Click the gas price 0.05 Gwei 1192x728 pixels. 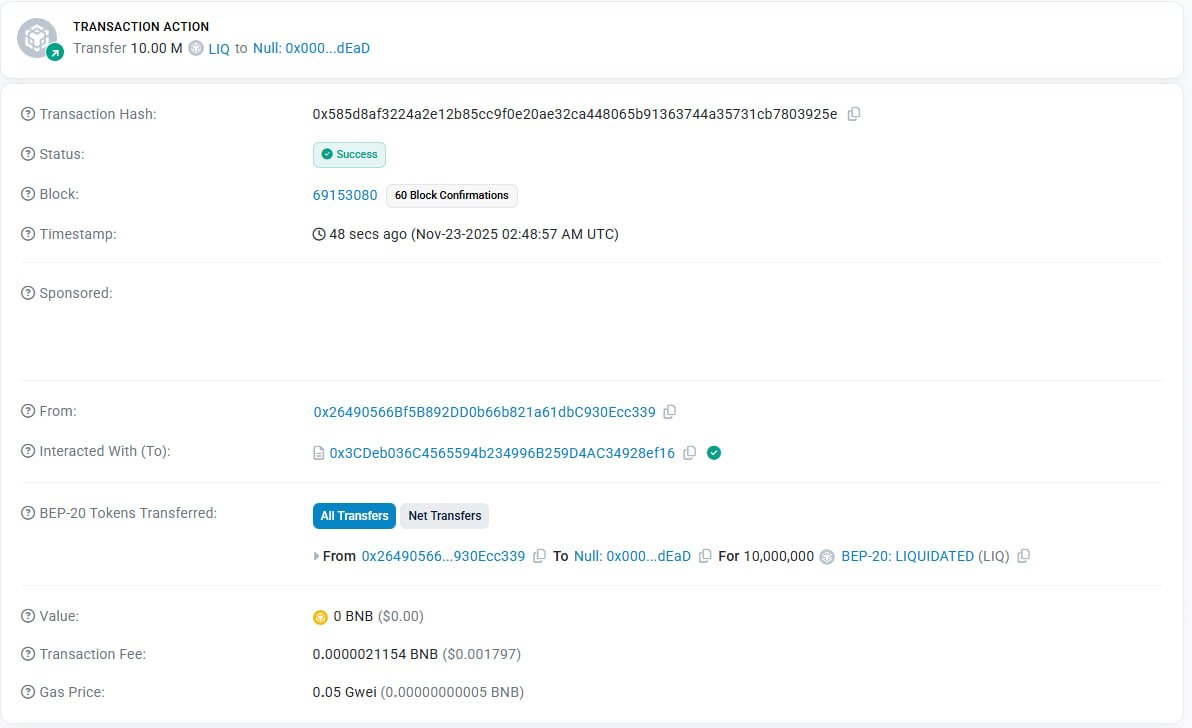point(344,692)
